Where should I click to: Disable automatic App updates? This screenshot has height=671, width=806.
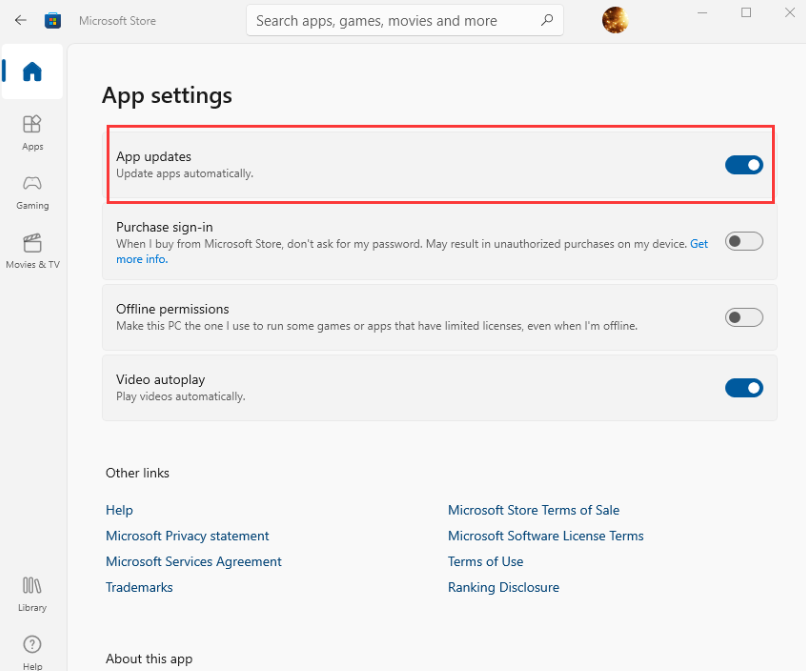pos(744,164)
